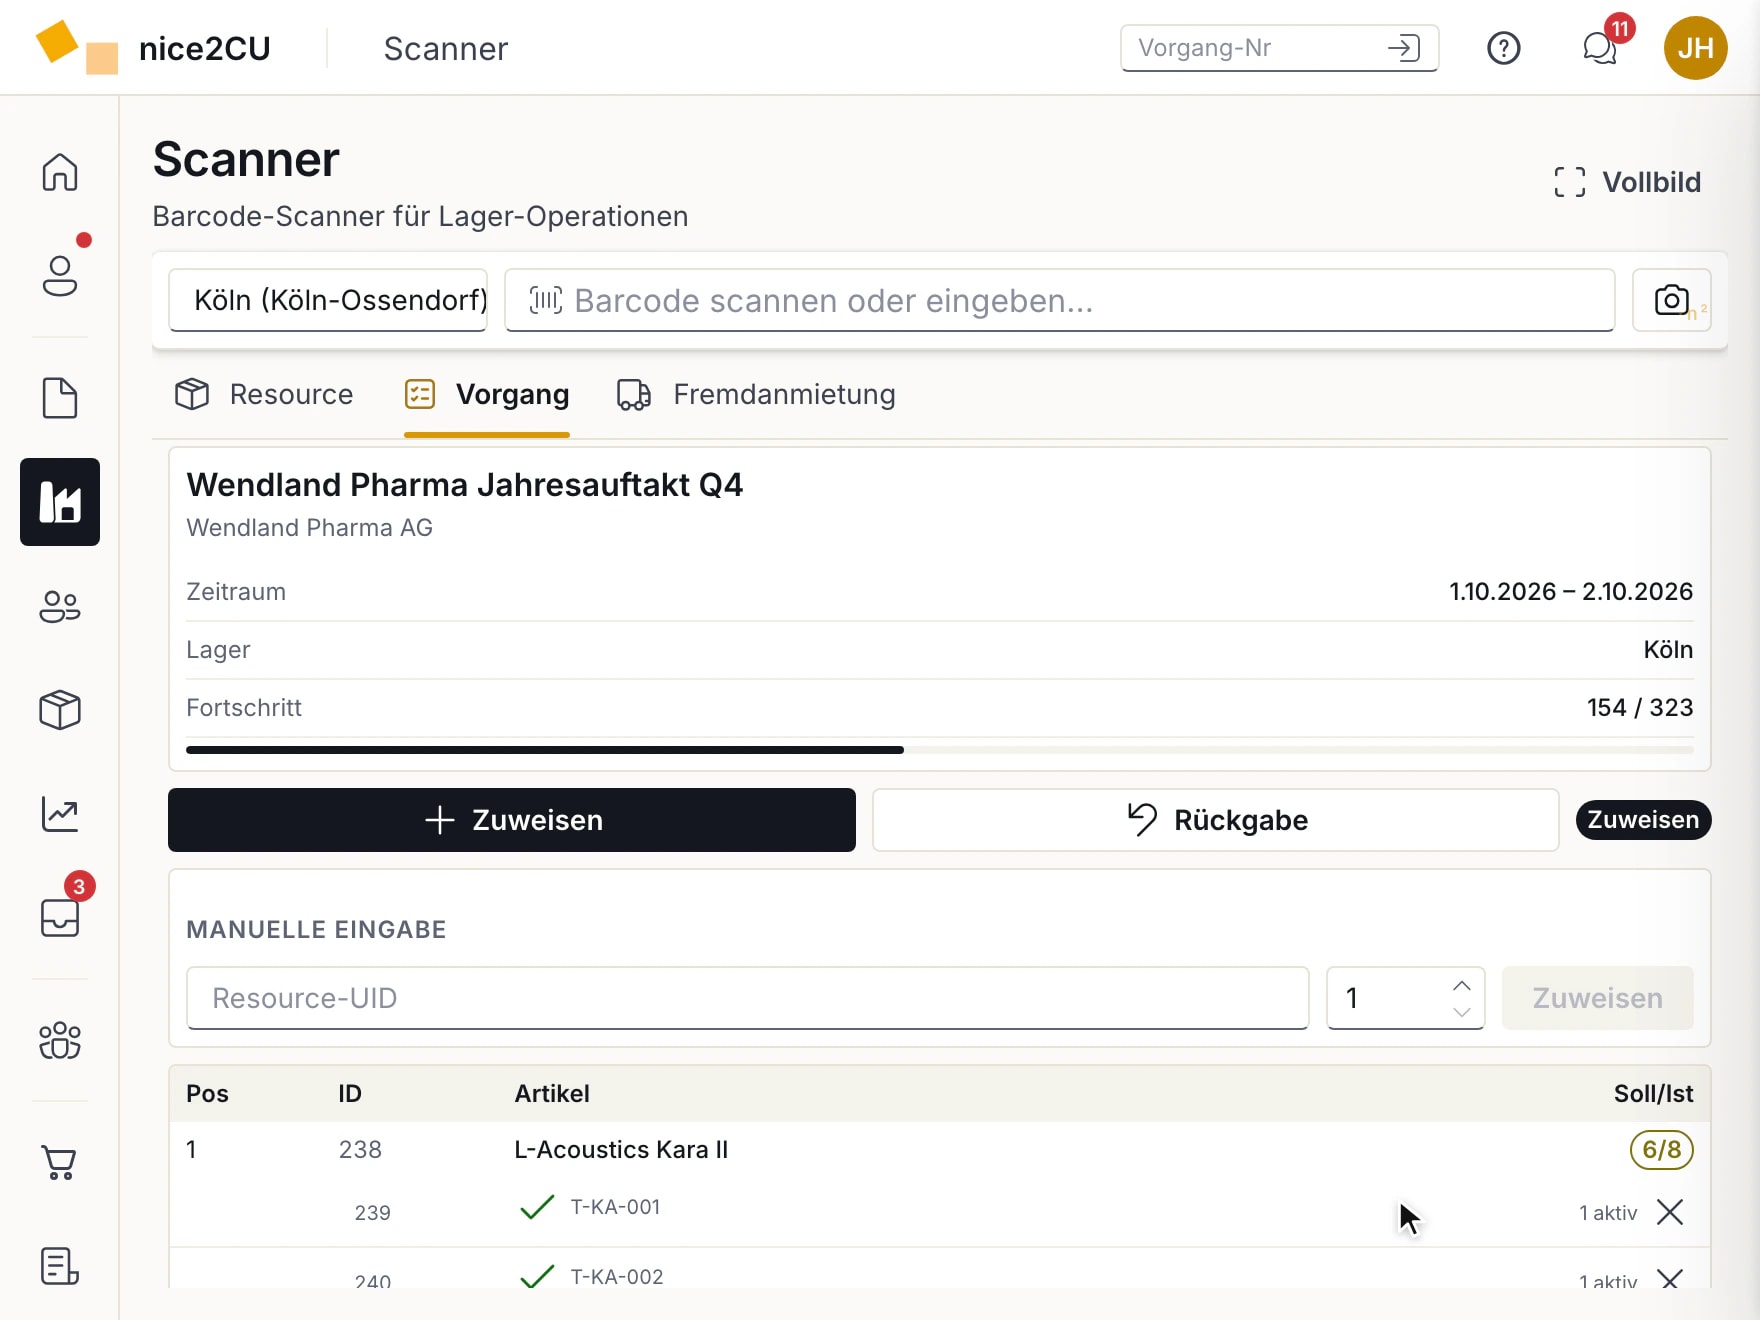Click disabled Zuweisen in manual entry
Image resolution: width=1760 pixels, height=1320 pixels.
[x=1598, y=998]
